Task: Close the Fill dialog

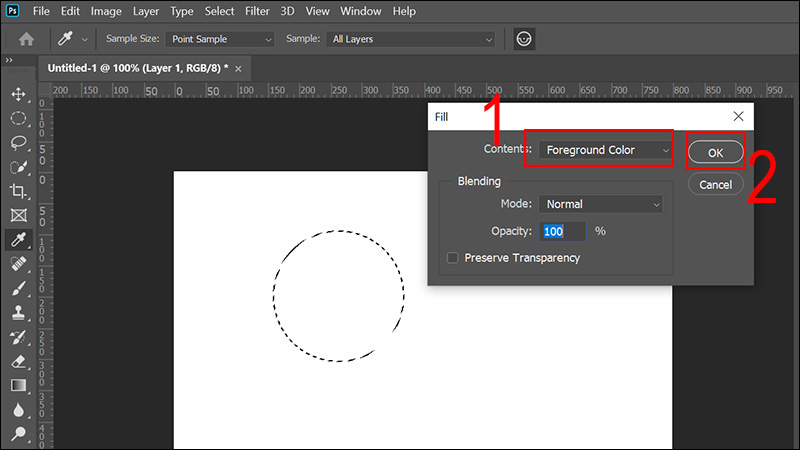Action: (x=738, y=116)
